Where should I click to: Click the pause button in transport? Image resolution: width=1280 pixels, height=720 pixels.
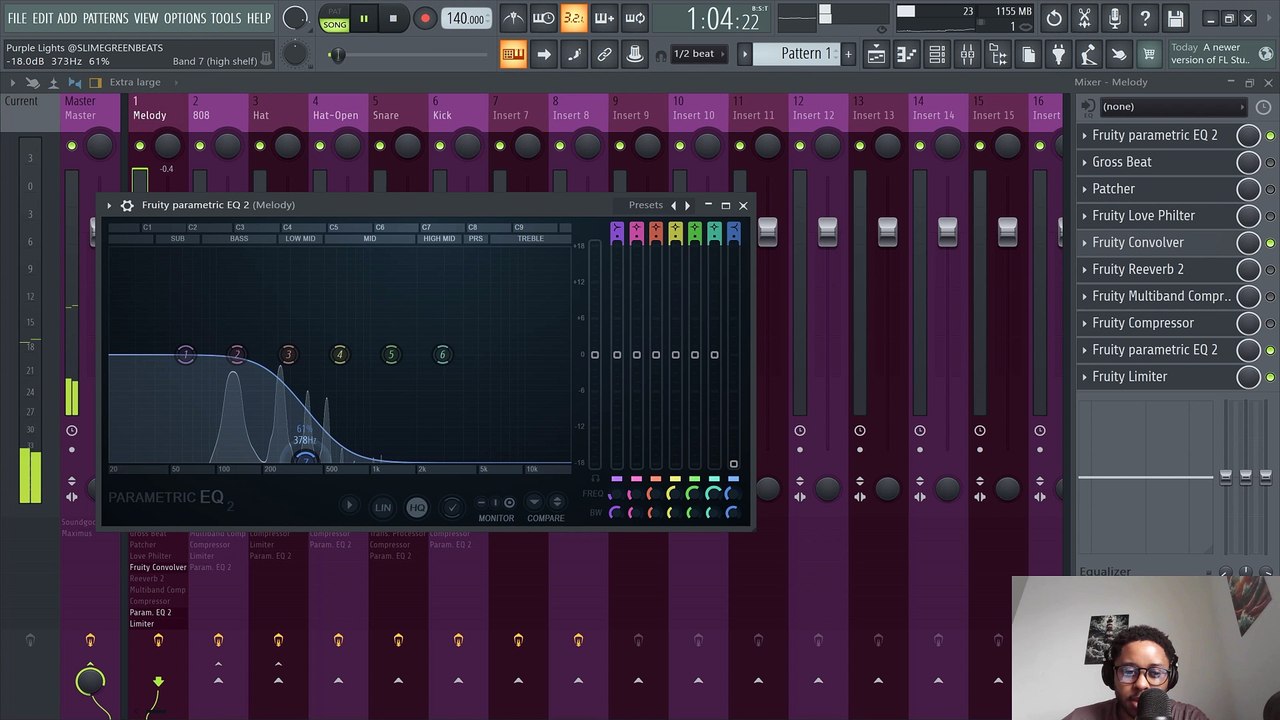pyautogui.click(x=364, y=18)
